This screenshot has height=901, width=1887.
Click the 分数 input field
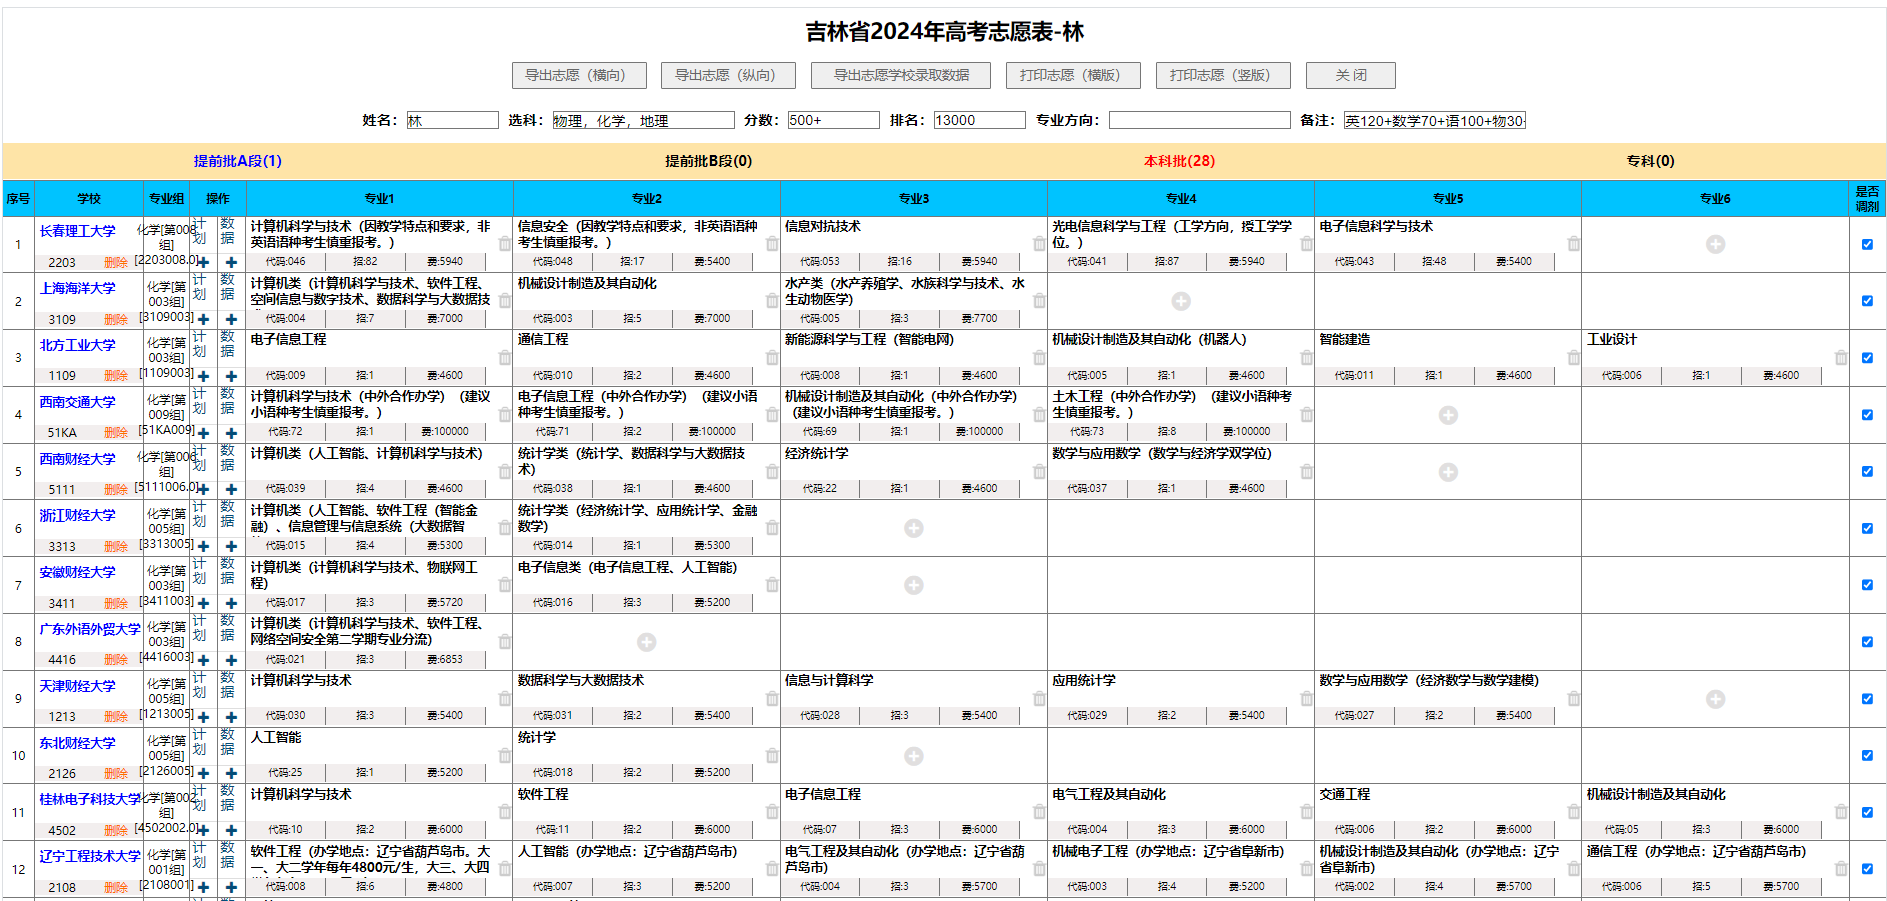[833, 120]
